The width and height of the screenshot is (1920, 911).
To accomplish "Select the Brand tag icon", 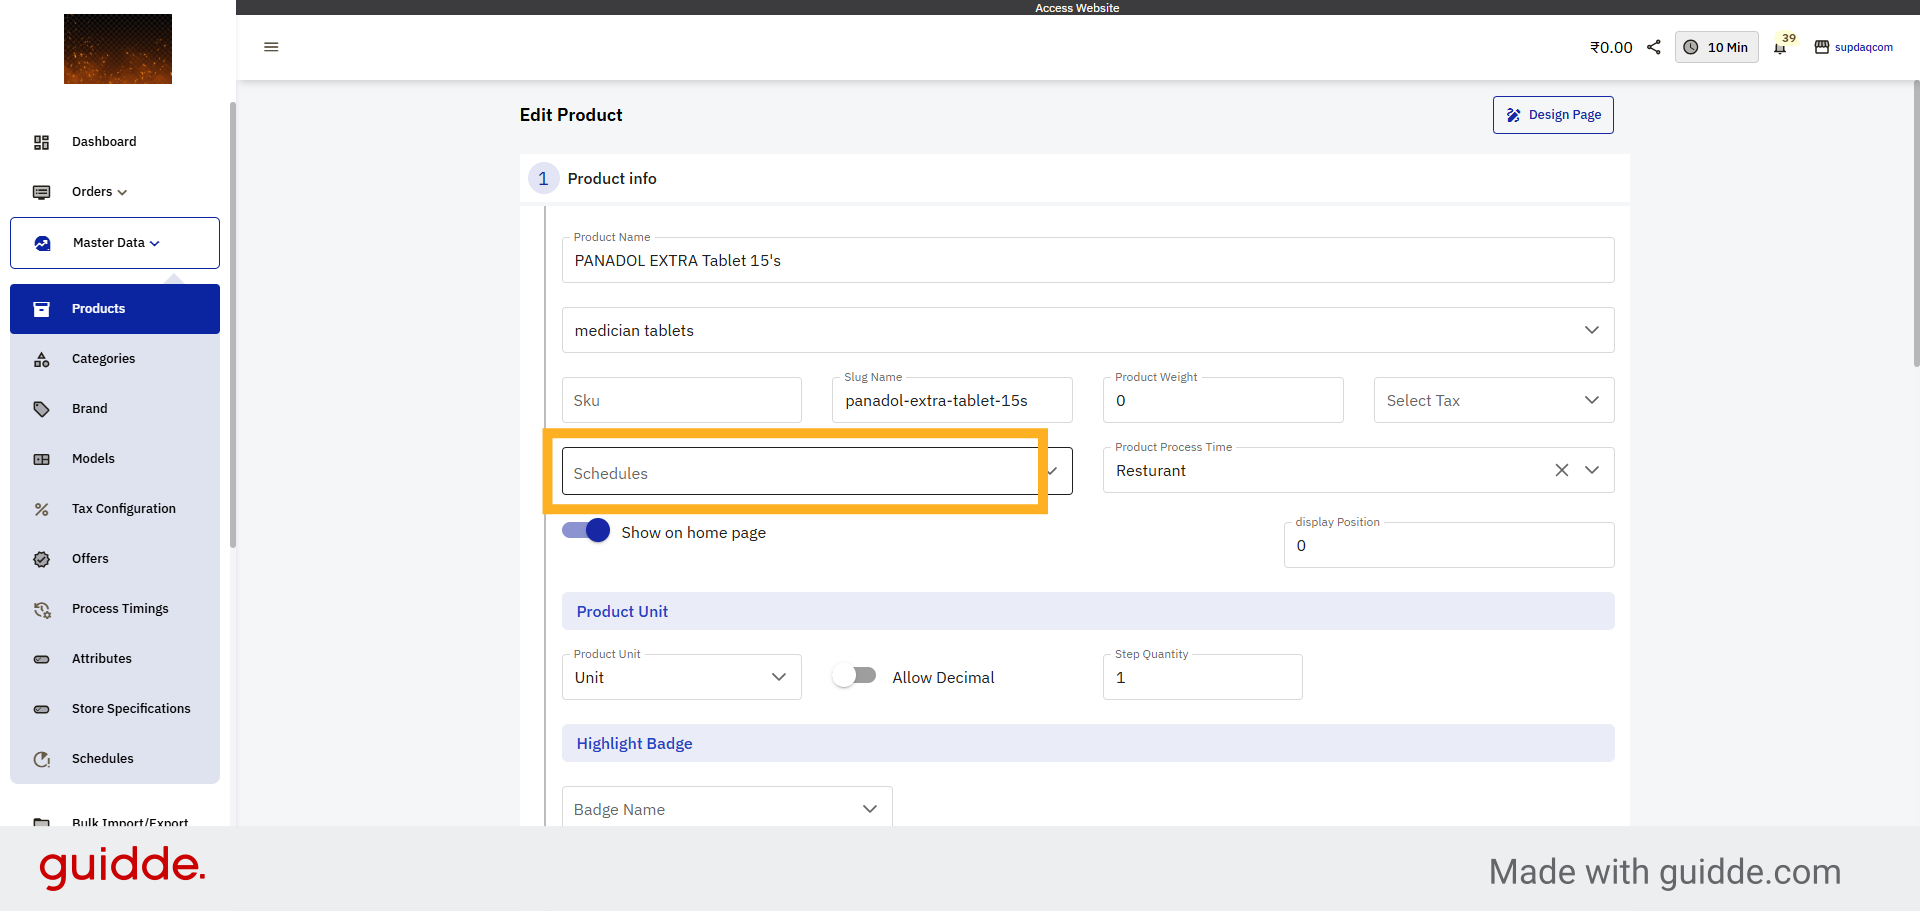I will point(41,409).
